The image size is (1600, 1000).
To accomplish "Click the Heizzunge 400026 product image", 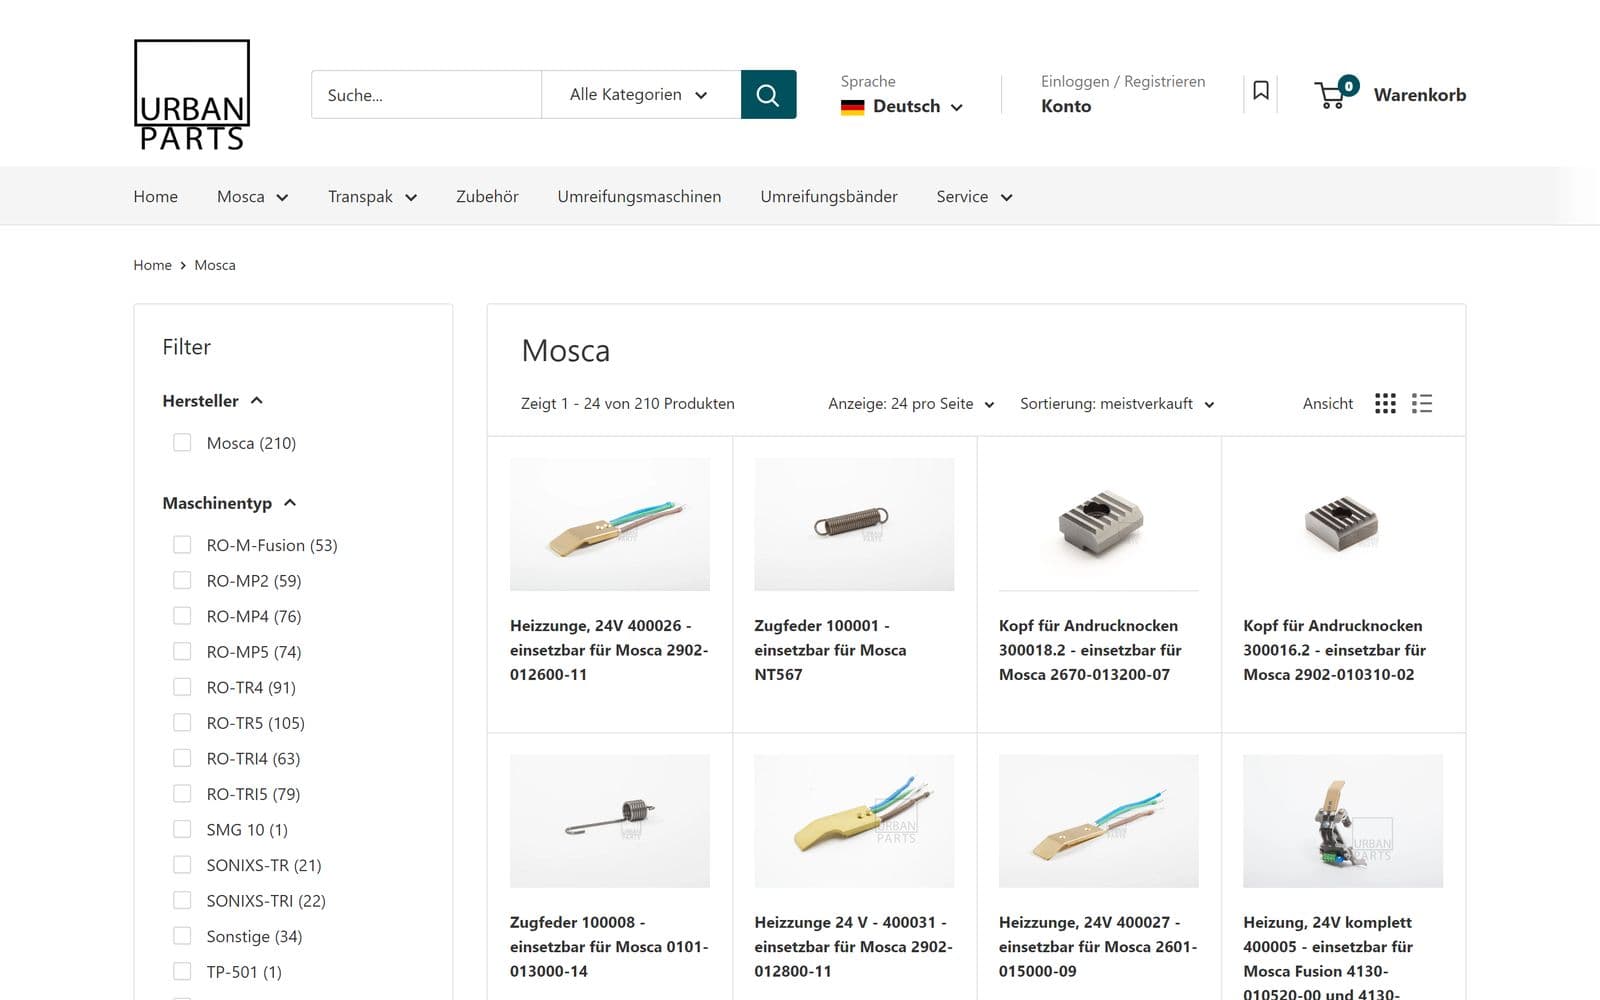I will 610,524.
